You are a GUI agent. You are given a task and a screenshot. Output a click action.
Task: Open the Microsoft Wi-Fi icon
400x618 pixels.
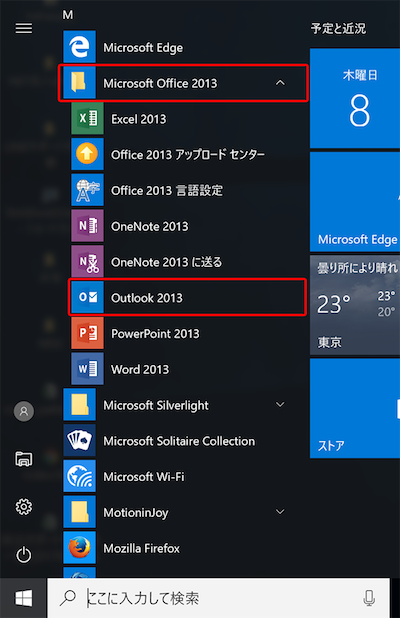79,477
